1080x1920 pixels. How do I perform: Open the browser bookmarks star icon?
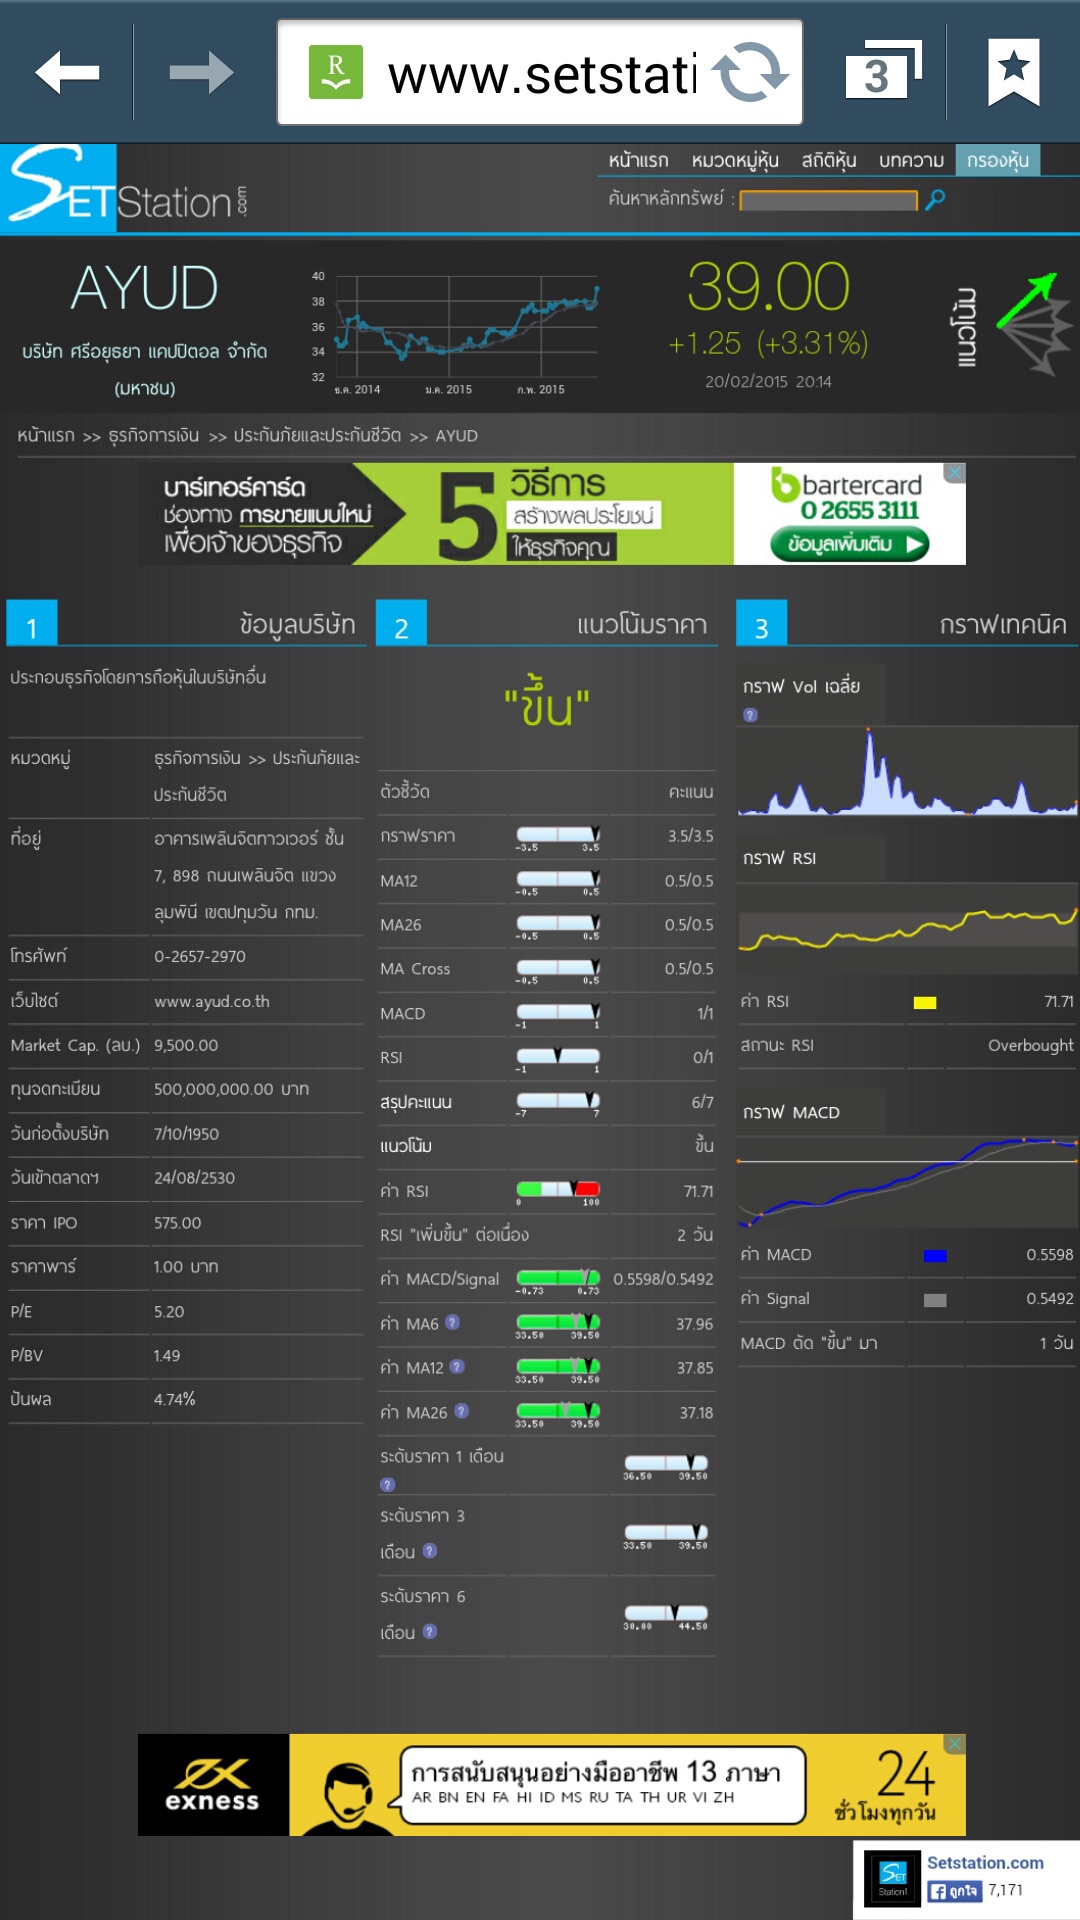tap(1013, 71)
